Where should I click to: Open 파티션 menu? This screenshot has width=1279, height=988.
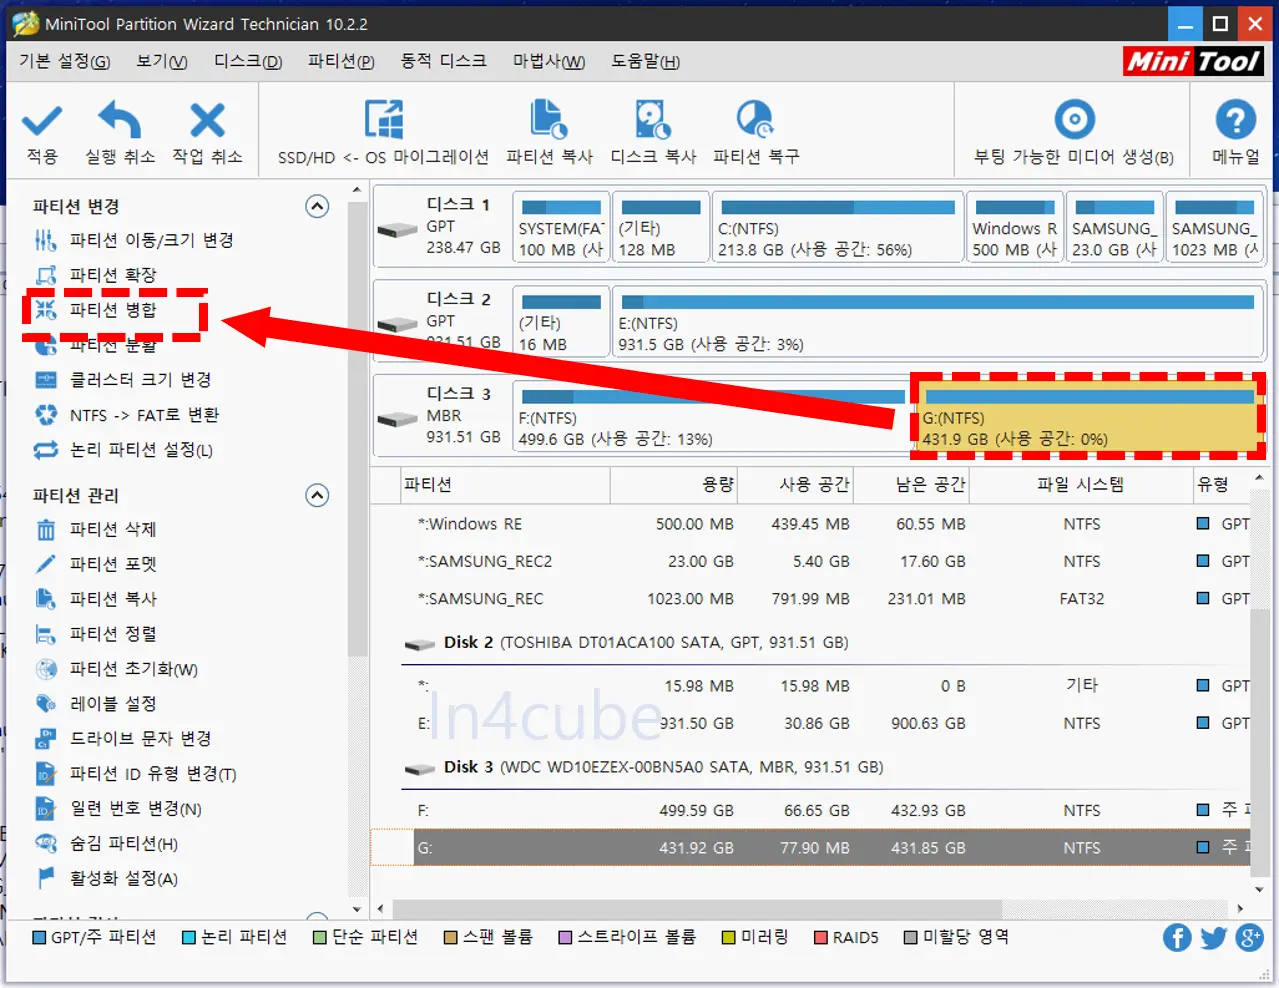coord(341,61)
